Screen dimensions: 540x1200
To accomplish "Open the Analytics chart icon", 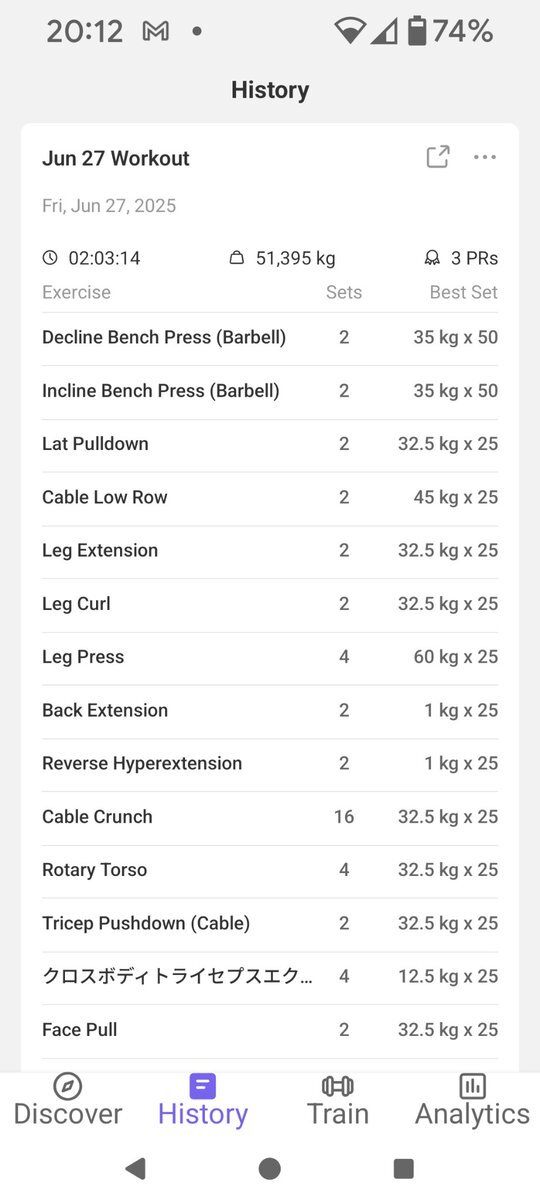I will [472, 1086].
